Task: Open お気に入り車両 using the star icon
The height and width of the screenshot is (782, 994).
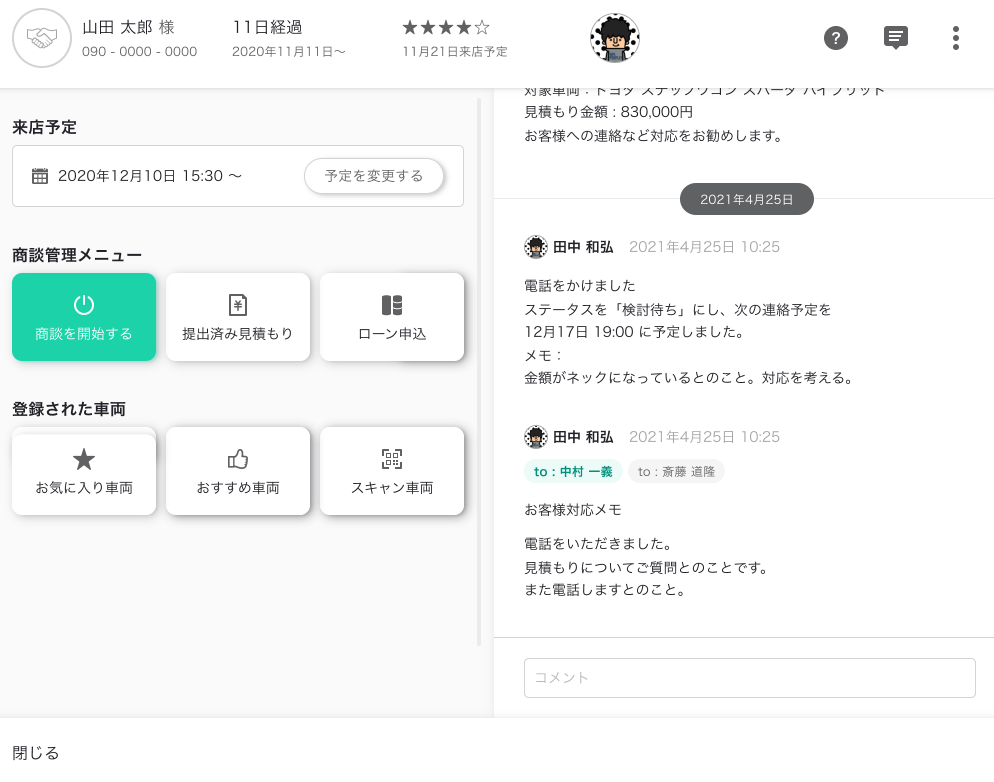Action: click(x=84, y=459)
